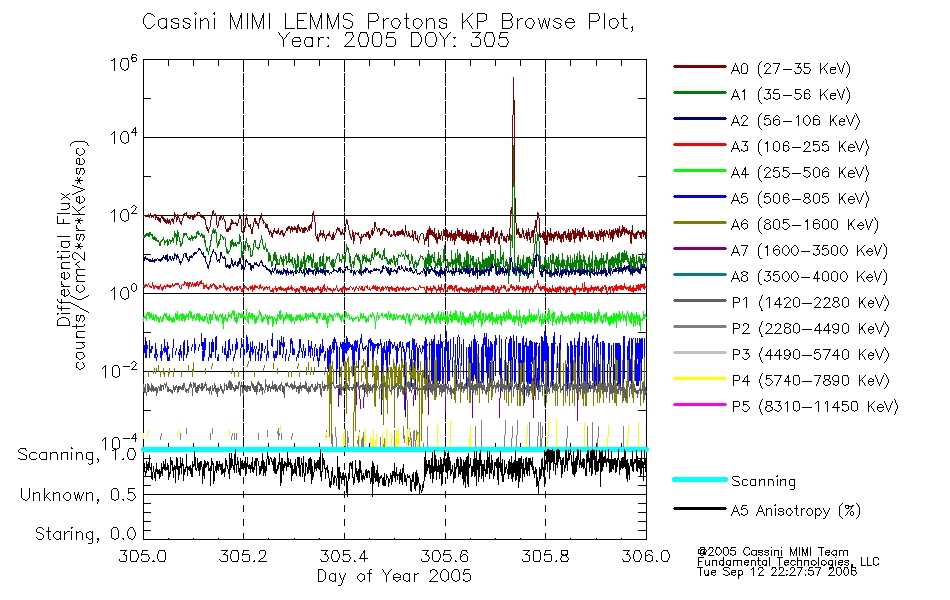Click the x-axis tick label 305.2
950x600 pixels.
coord(244,556)
